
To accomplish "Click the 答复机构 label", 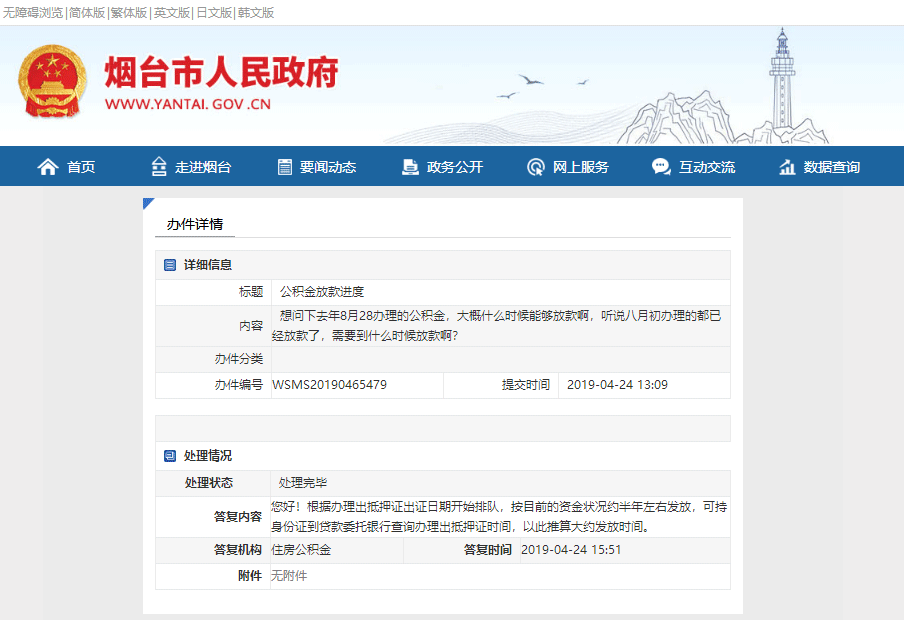I will pyautogui.click(x=238, y=550).
